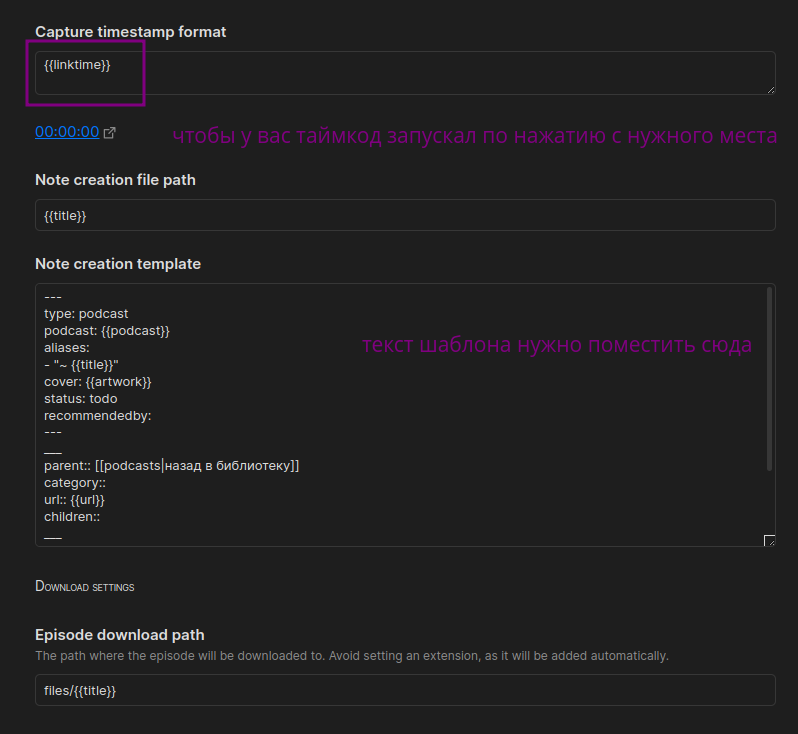Click the Note creation template scrollbar thumb
The height and width of the screenshot is (734, 798).
click(769, 379)
